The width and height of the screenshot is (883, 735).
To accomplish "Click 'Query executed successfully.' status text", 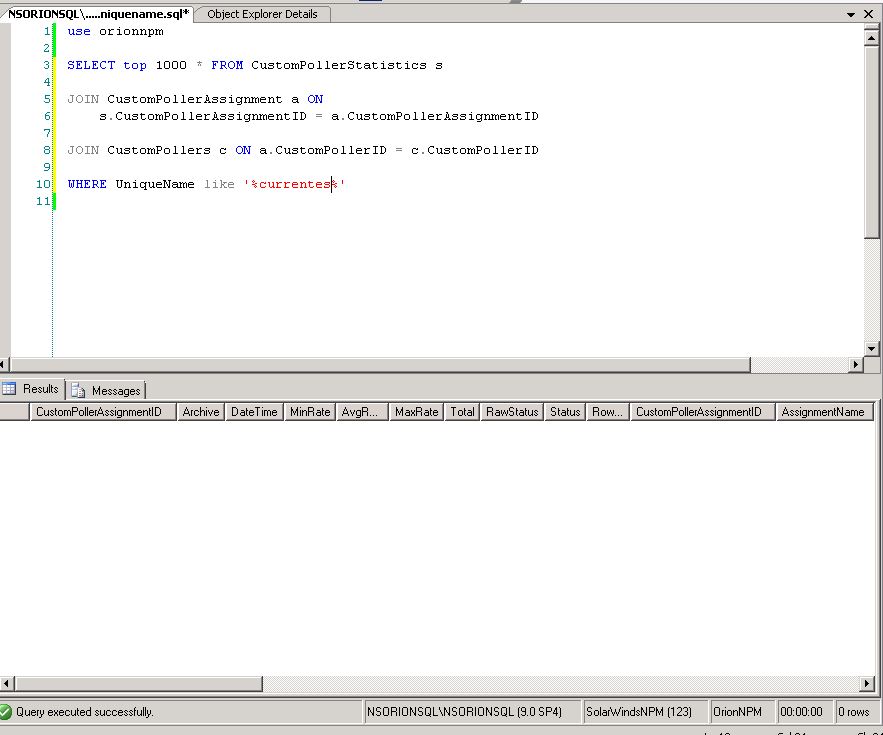I will 84,712.
